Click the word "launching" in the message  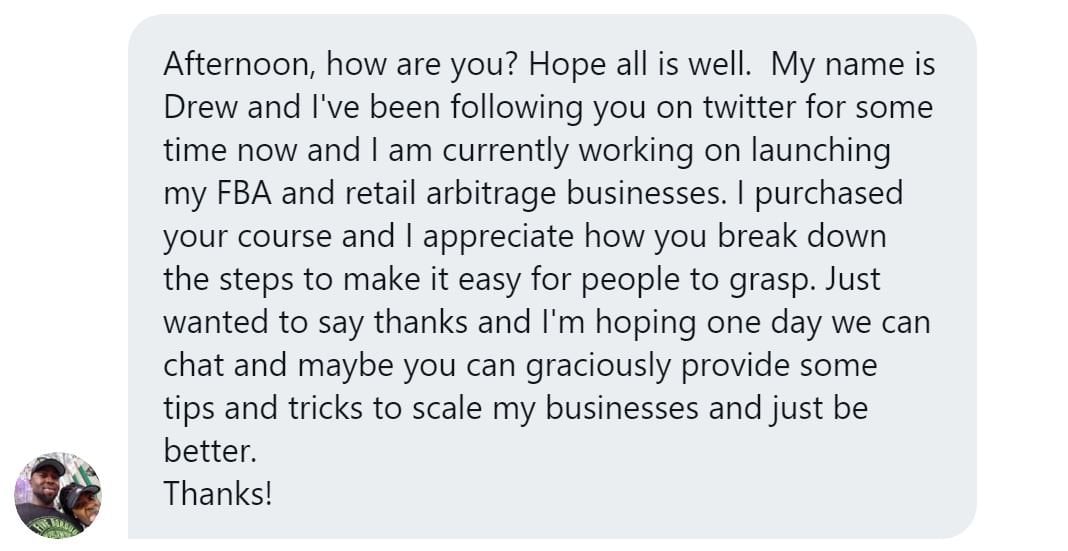click(x=822, y=150)
